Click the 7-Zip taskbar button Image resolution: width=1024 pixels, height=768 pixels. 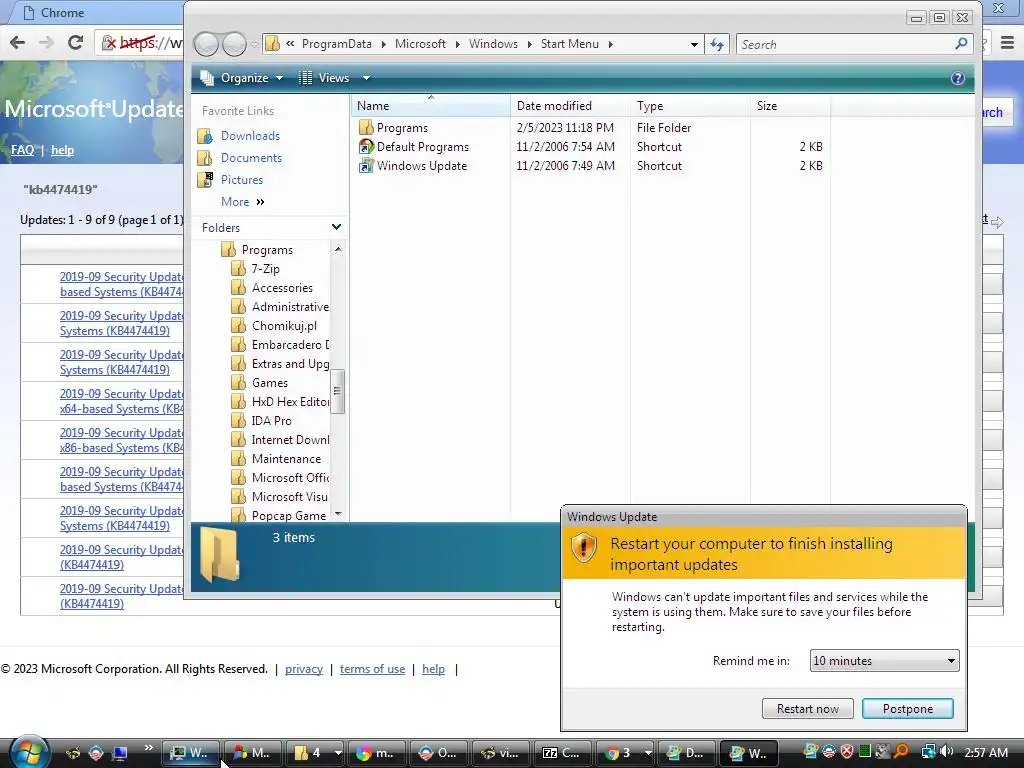pyautogui.click(x=562, y=753)
